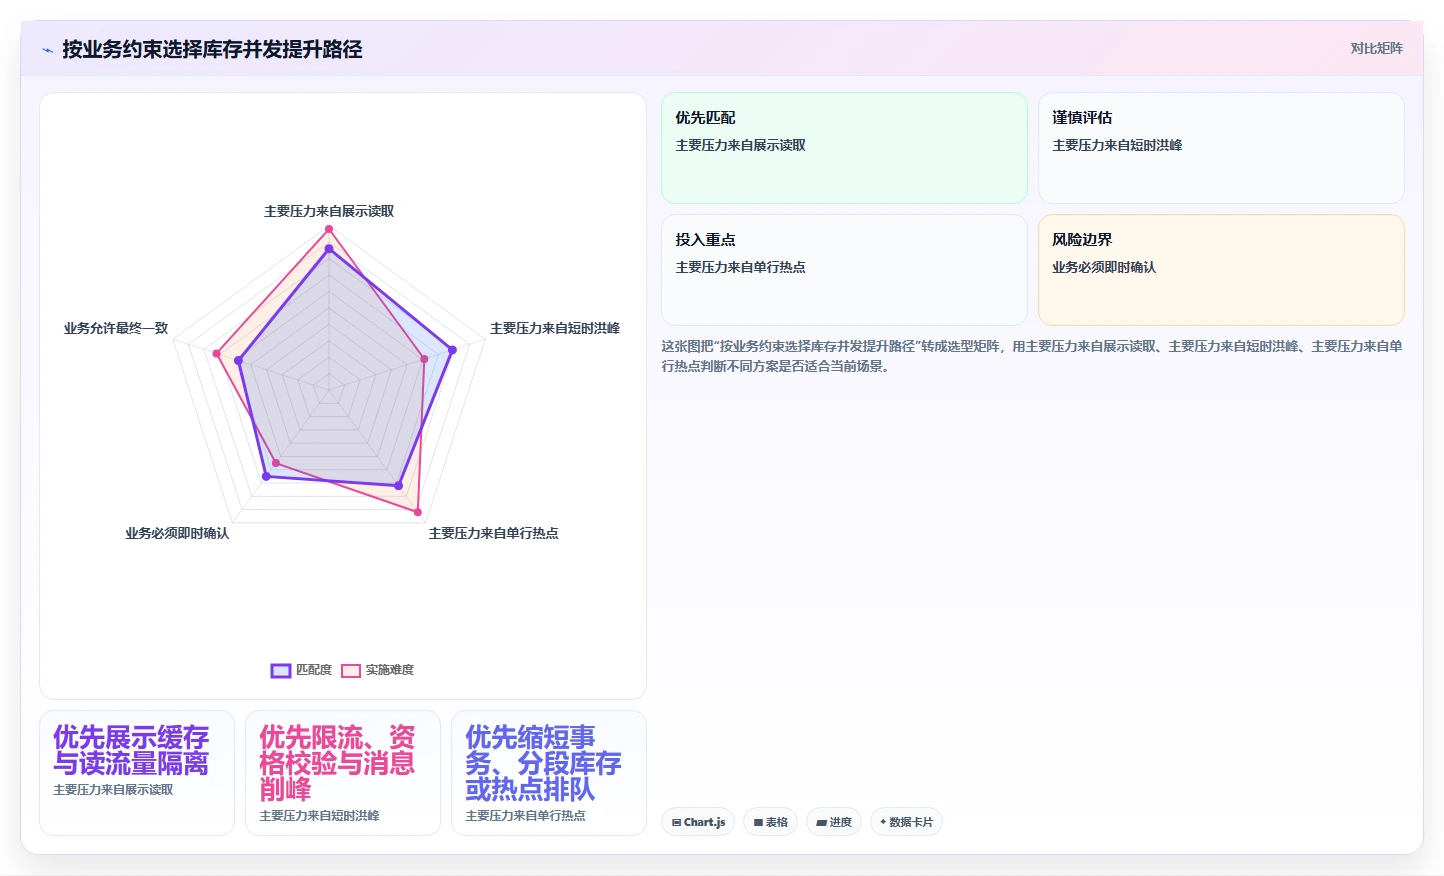Select the 表格 tag
Viewport: 1444px width, 876px height.
(770, 822)
